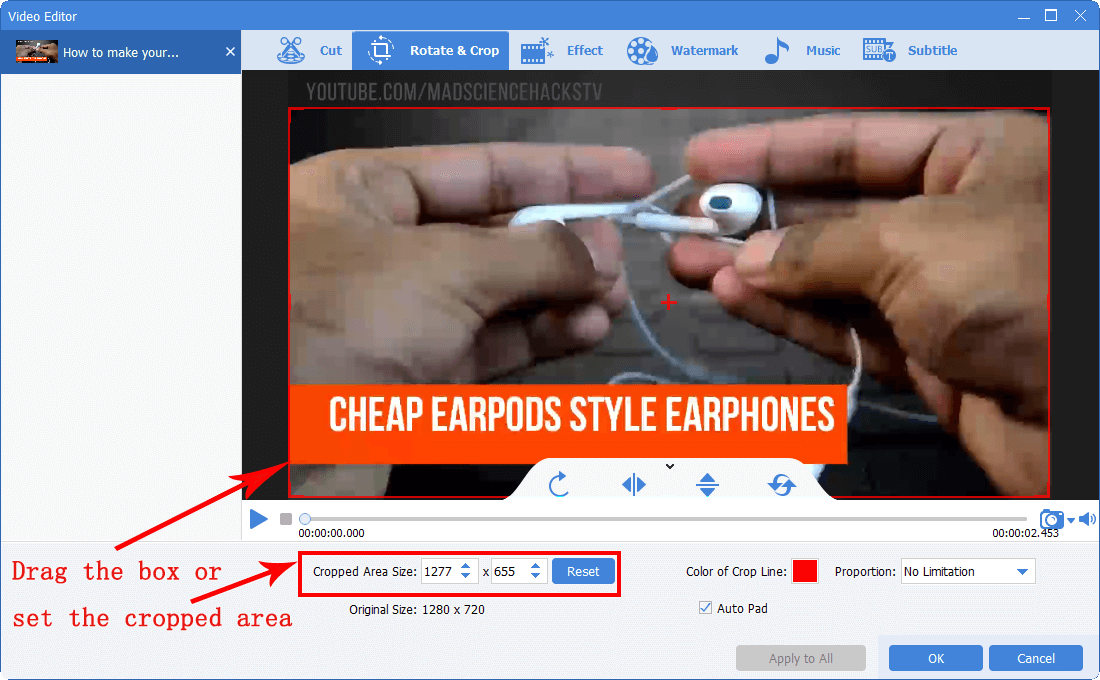1100x680 pixels.
Task: Click the cropped area width field
Action: point(438,572)
